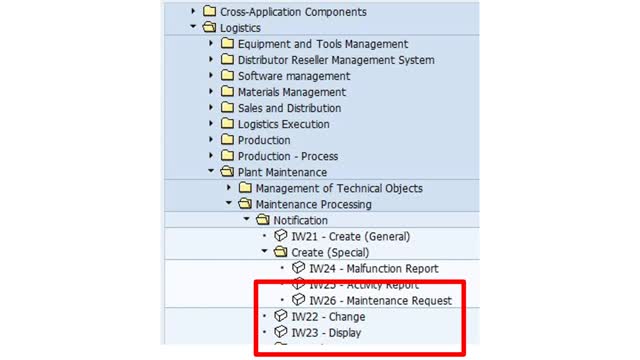This screenshot has height=360, width=640.
Task: Select the Production tree label
Action: (x=264, y=140)
